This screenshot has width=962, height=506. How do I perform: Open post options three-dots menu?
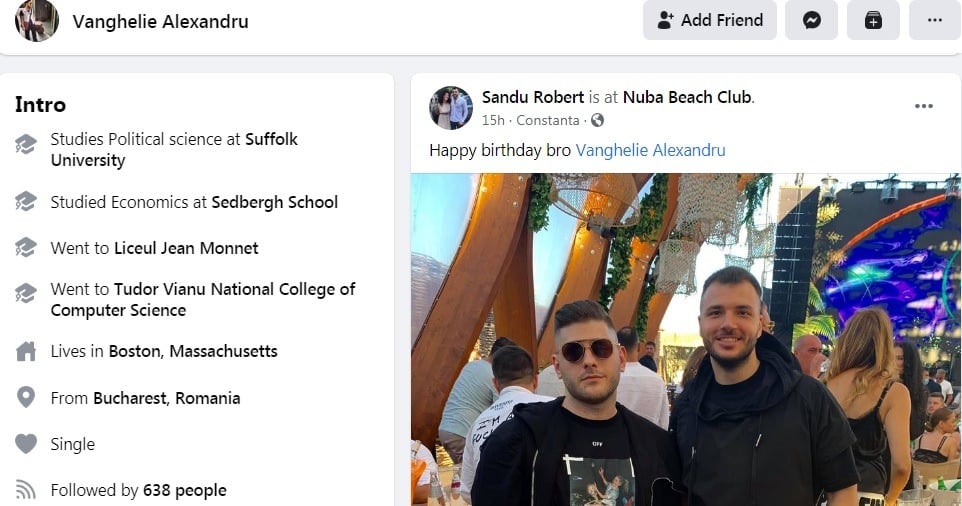pos(923,107)
